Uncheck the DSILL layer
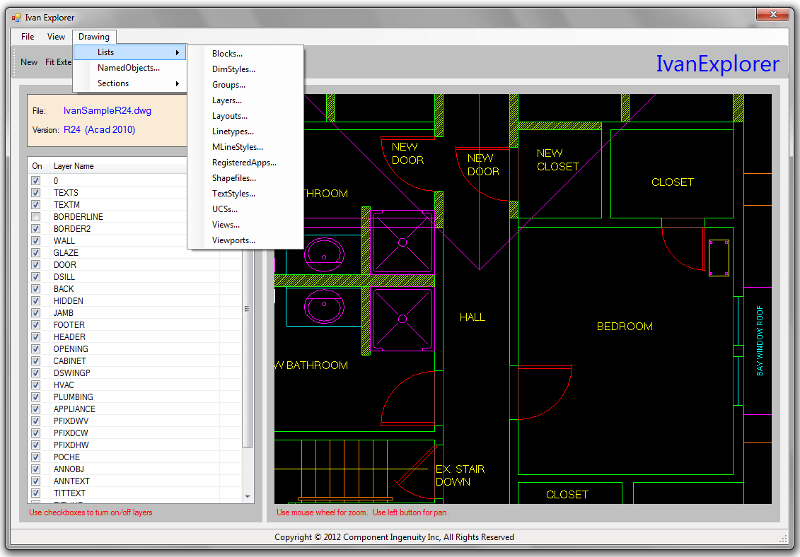Viewport: 800px width, 557px height. [x=36, y=277]
